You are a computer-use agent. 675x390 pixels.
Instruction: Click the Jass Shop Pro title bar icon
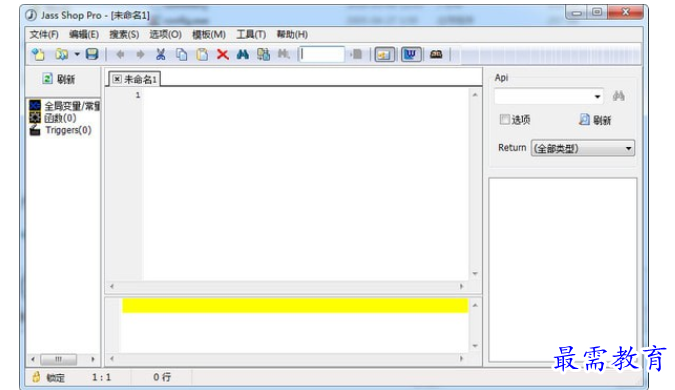pos(31,15)
